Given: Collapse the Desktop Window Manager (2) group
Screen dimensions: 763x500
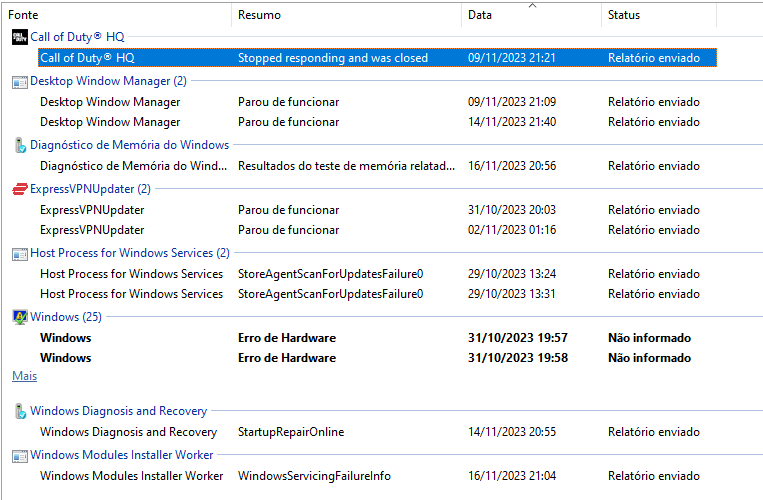Looking at the screenshot, I should (108, 81).
